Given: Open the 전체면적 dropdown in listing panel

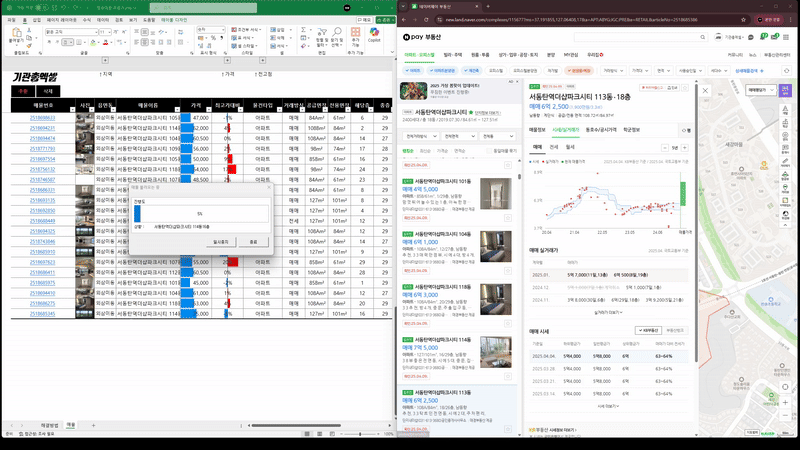Looking at the screenshot, I should tap(459, 136).
